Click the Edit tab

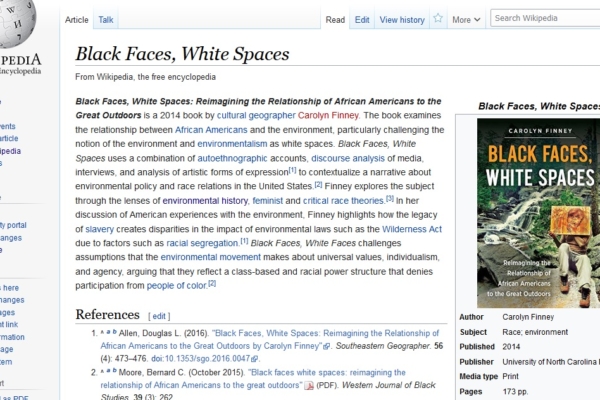[362, 19]
